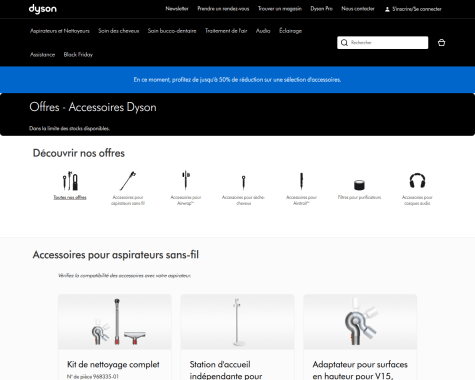Open the shopping basket icon
This screenshot has height=380, width=475.
click(441, 43)
